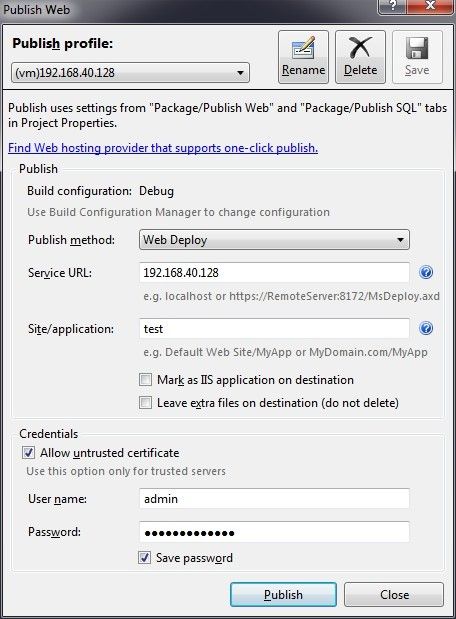Select the Site/application text field
456x619 pixels.
pyautogui.click(x=274, y=328)
